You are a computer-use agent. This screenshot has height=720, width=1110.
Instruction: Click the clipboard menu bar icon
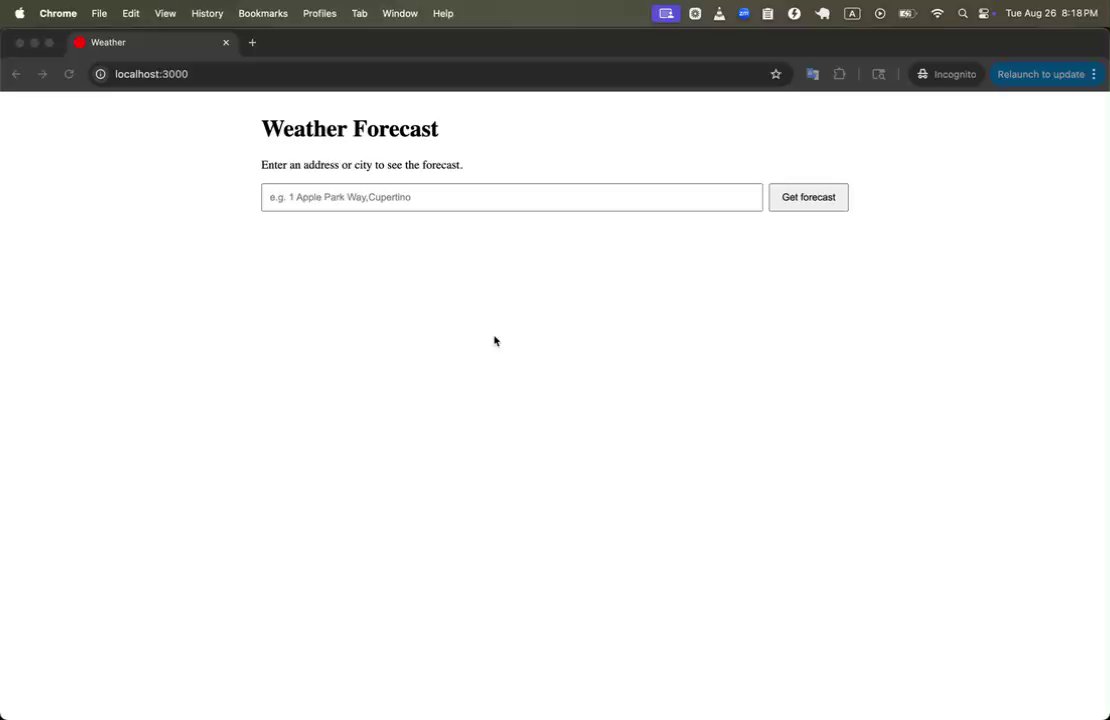point(768,13)
